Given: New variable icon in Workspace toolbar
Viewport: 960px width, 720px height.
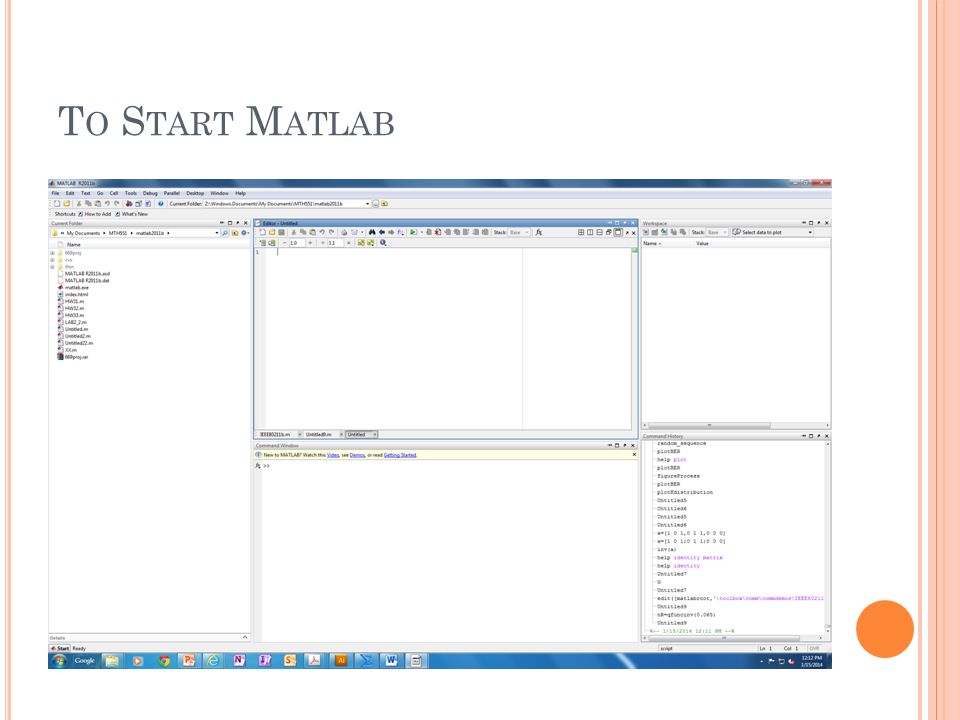Looking at the screenshot, I should pyautogui.click(x=646, y=232).
